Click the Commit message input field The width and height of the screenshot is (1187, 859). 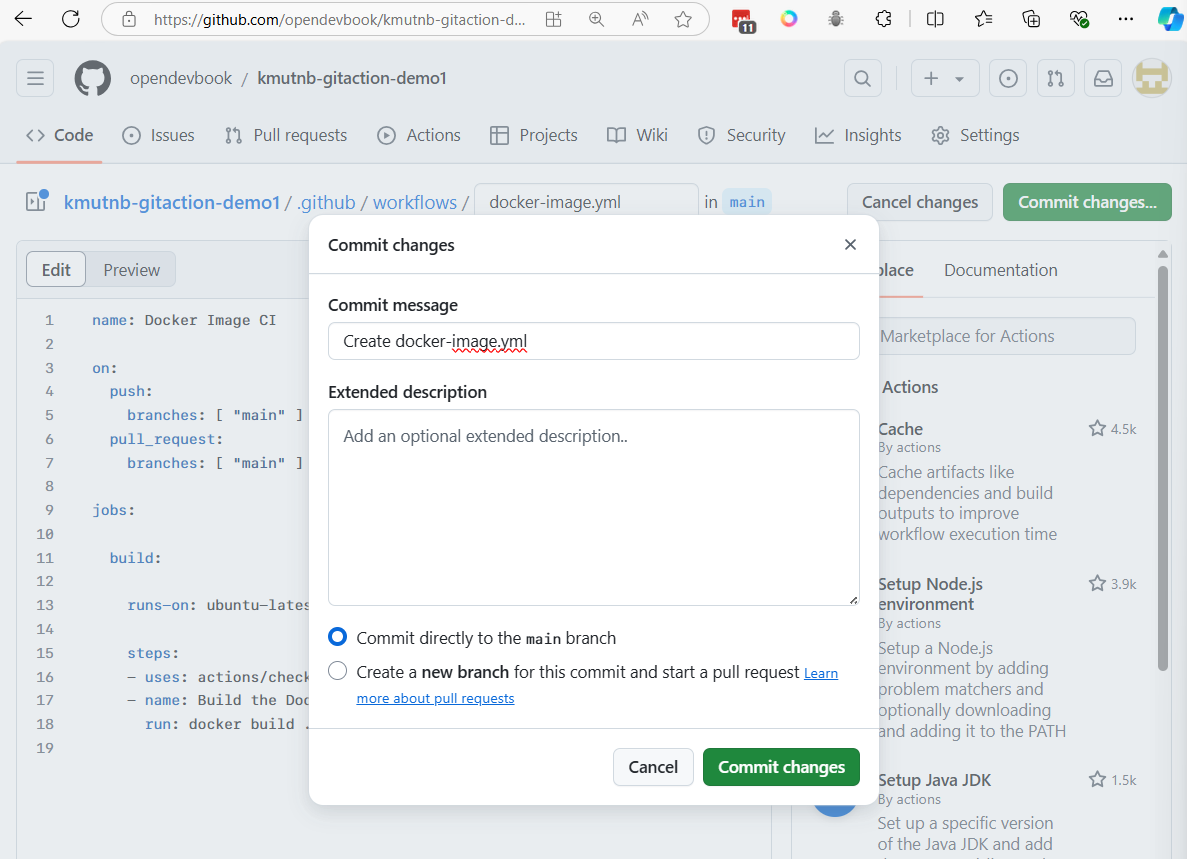pos(593,341)
